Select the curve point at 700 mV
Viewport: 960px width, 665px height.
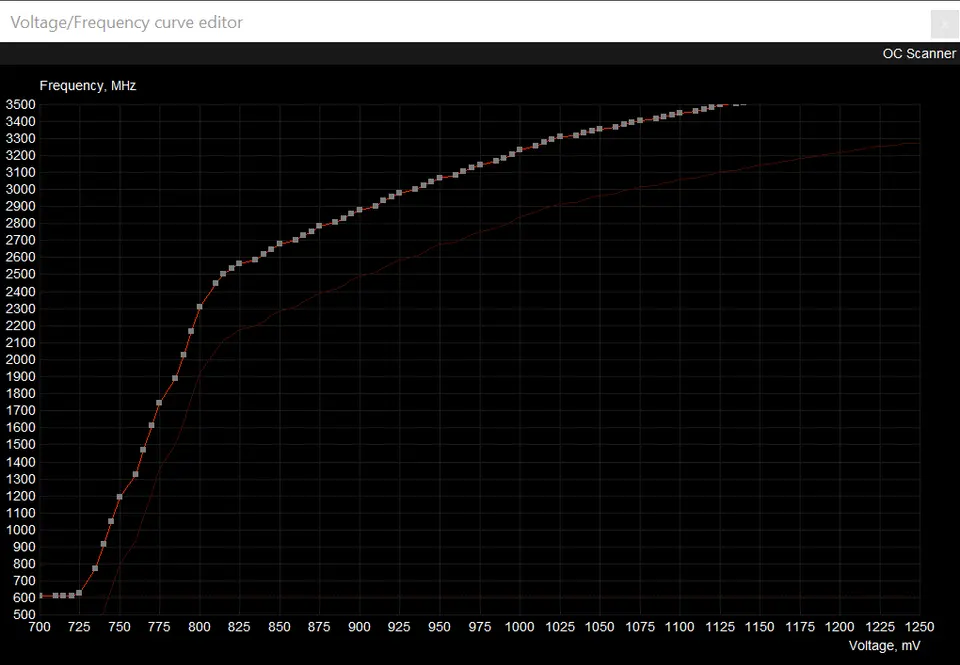(x=40, y=596)
